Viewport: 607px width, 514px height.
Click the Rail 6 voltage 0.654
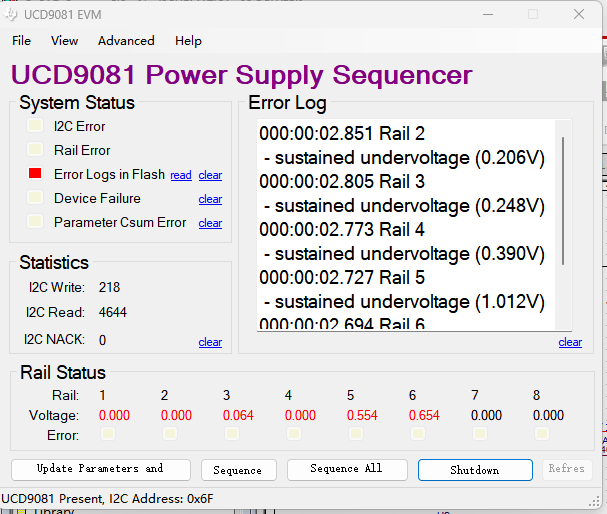(424, 415)
